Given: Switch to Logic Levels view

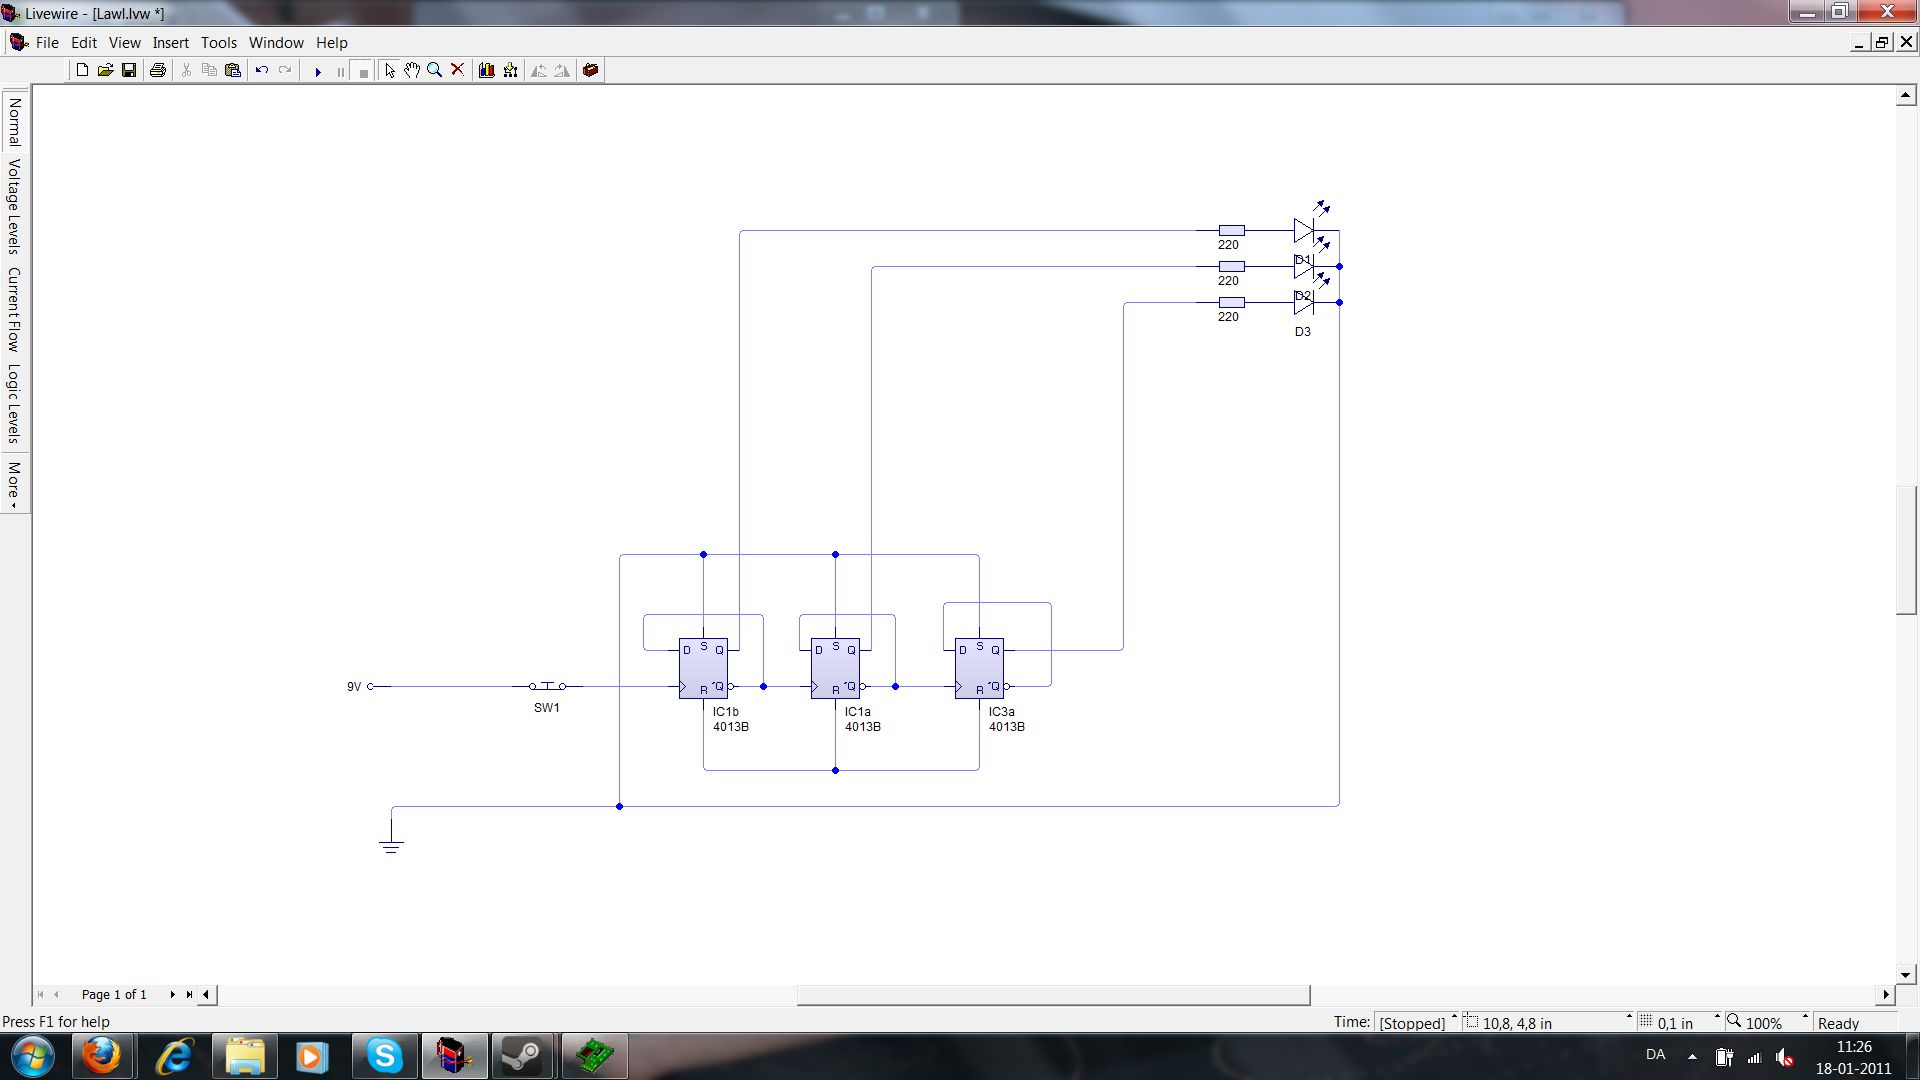Looking at the screenshot, I should click(14, 403).
